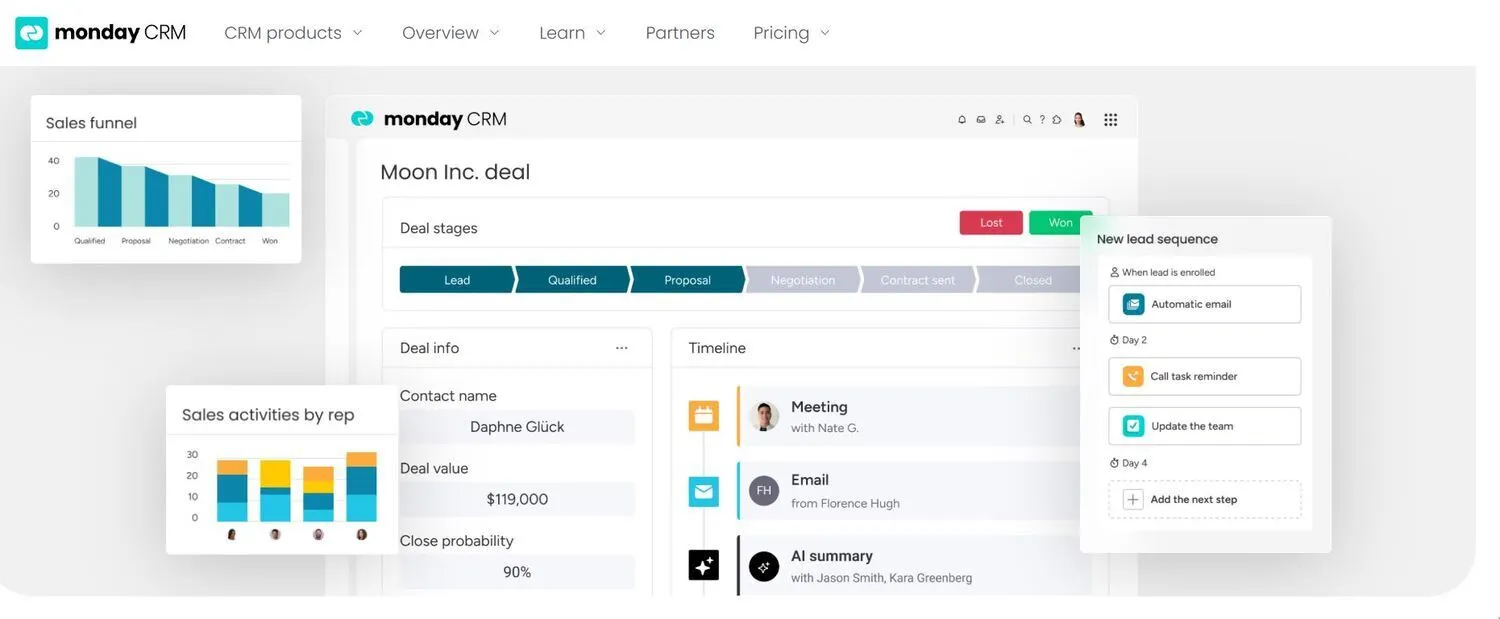
Task: Click the AI summary round black avatar
Action: [764, 566]
